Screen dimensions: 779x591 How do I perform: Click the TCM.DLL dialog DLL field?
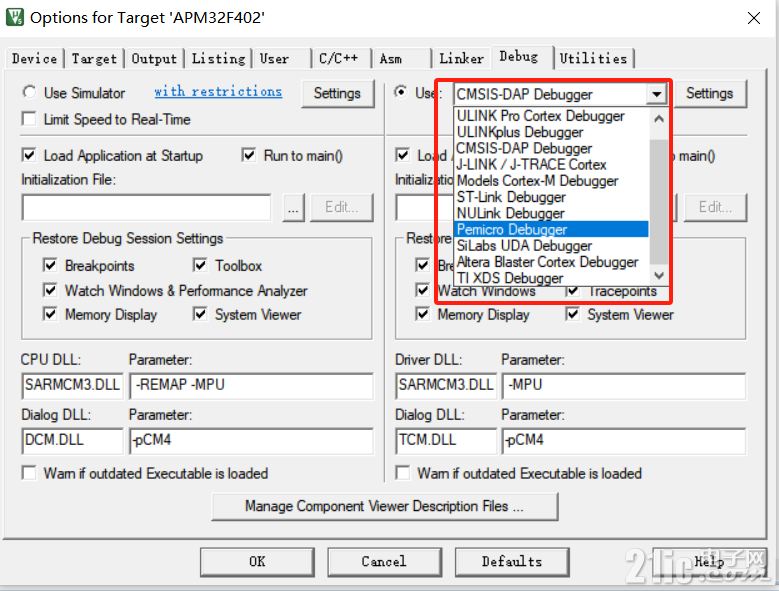pyautogui.click(x=446, y=441)
